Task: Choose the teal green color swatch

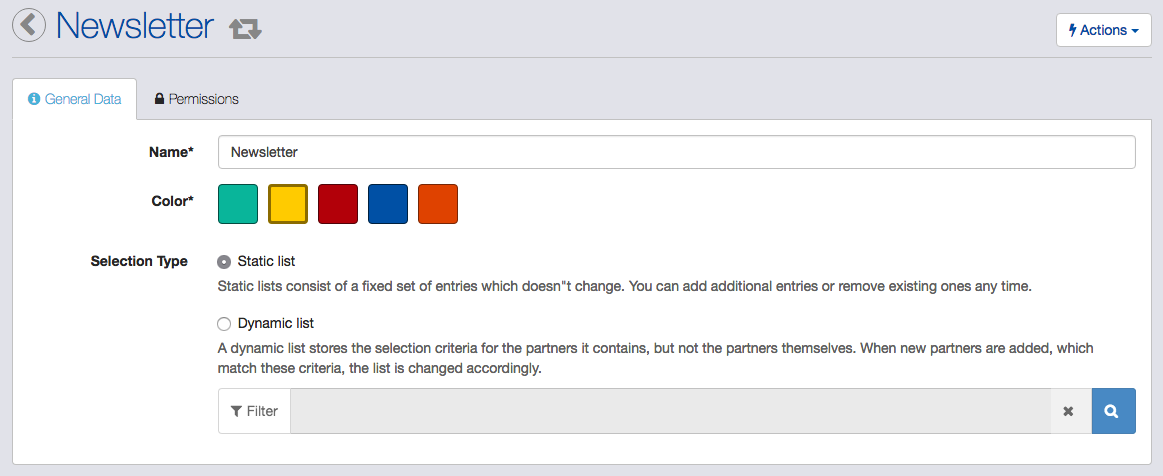Action: (238, 204)
